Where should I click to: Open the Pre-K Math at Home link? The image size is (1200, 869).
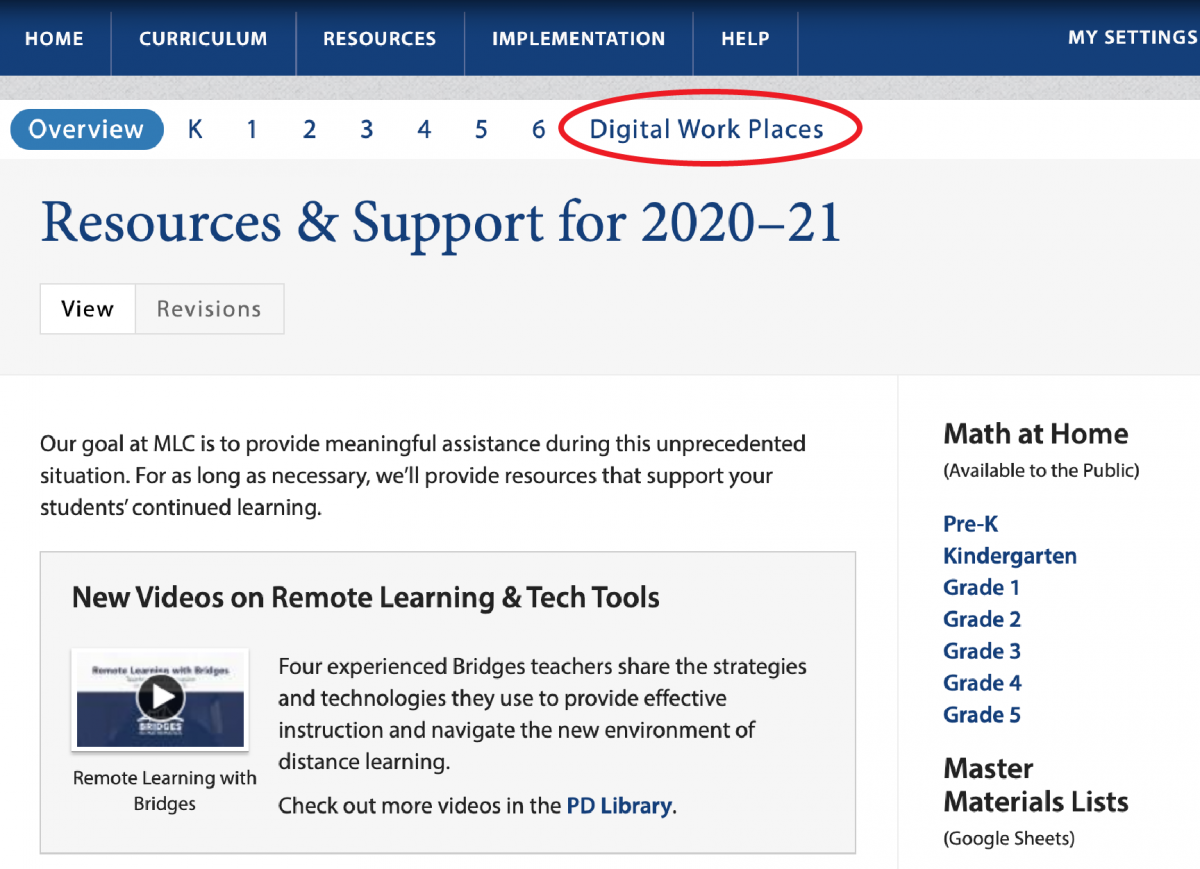tap(971, 524)
